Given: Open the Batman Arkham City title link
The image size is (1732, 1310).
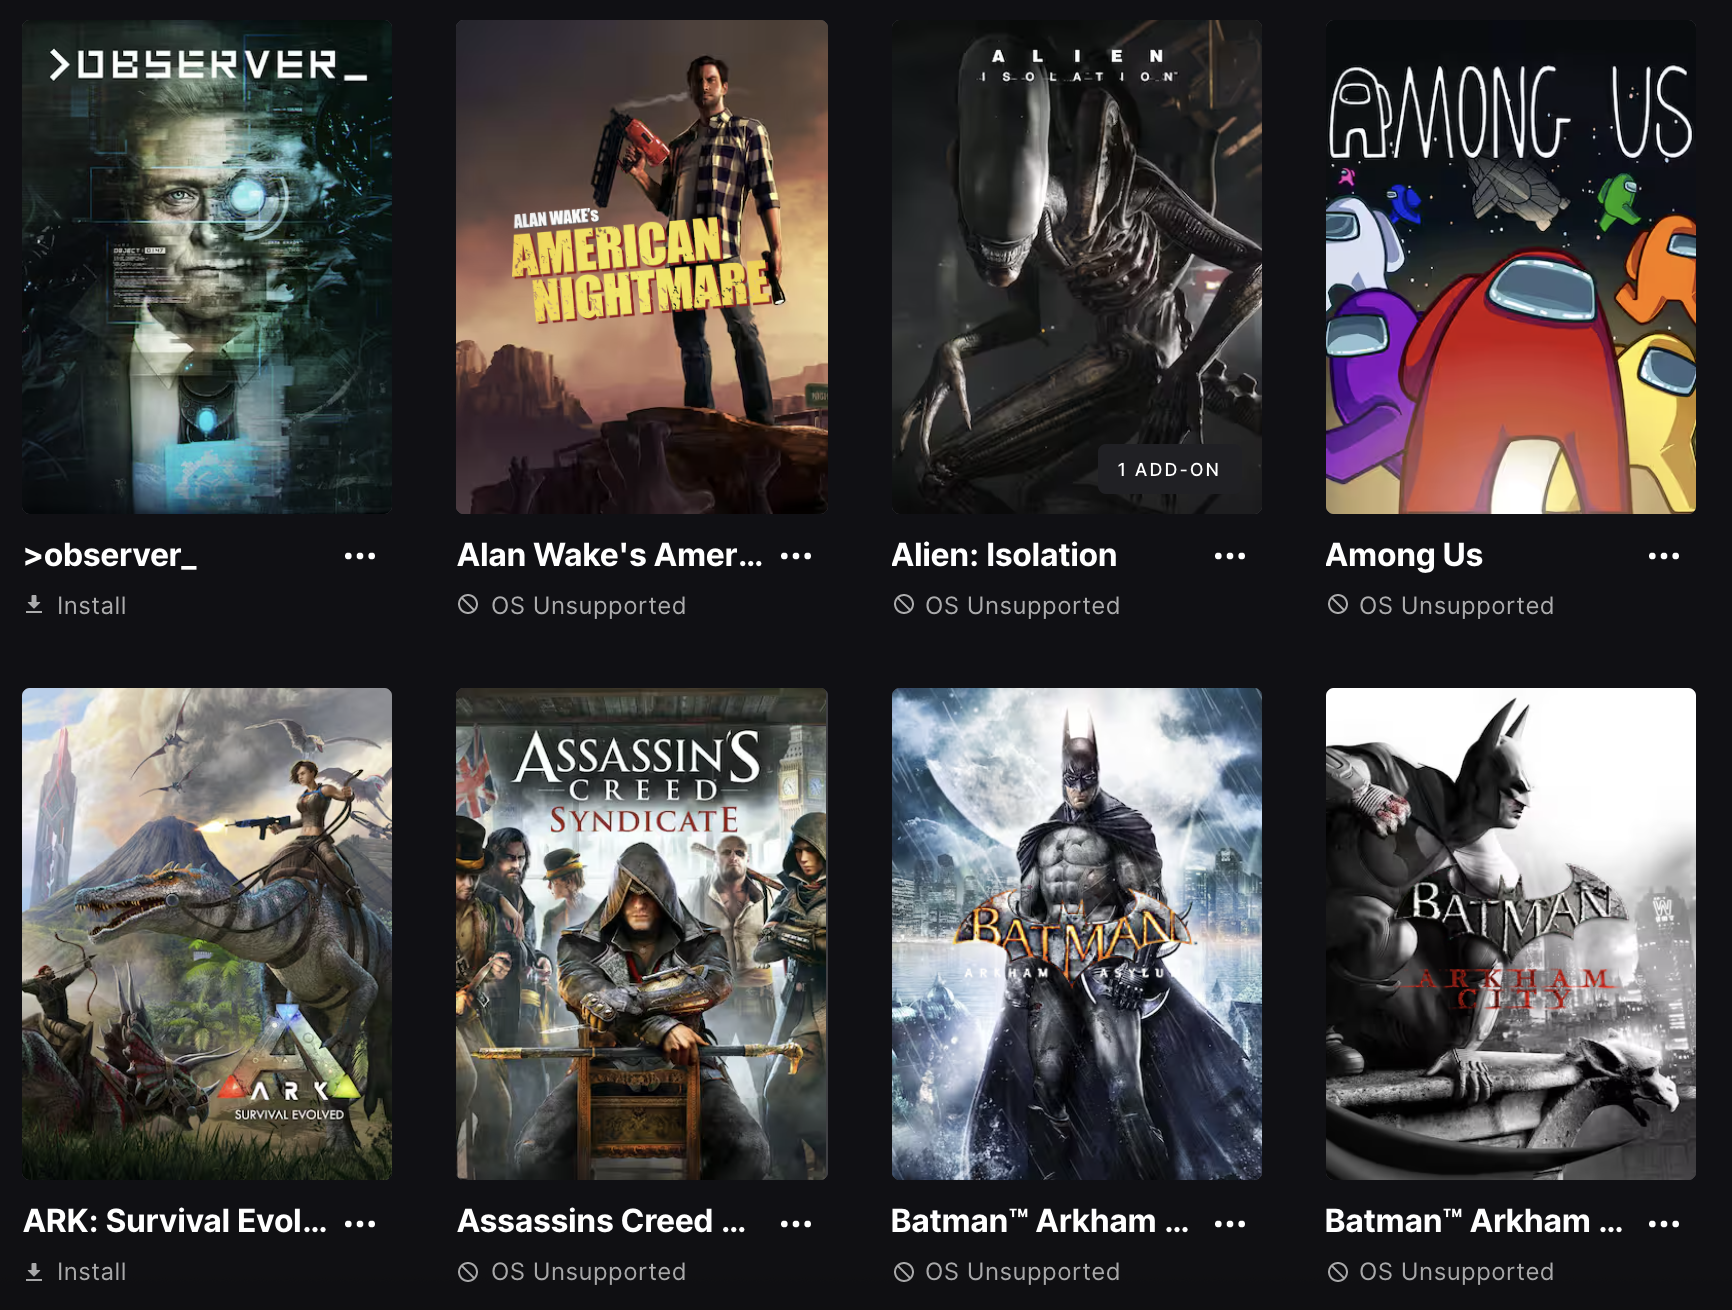Looking at the screenshot, I should 1474,1221.
